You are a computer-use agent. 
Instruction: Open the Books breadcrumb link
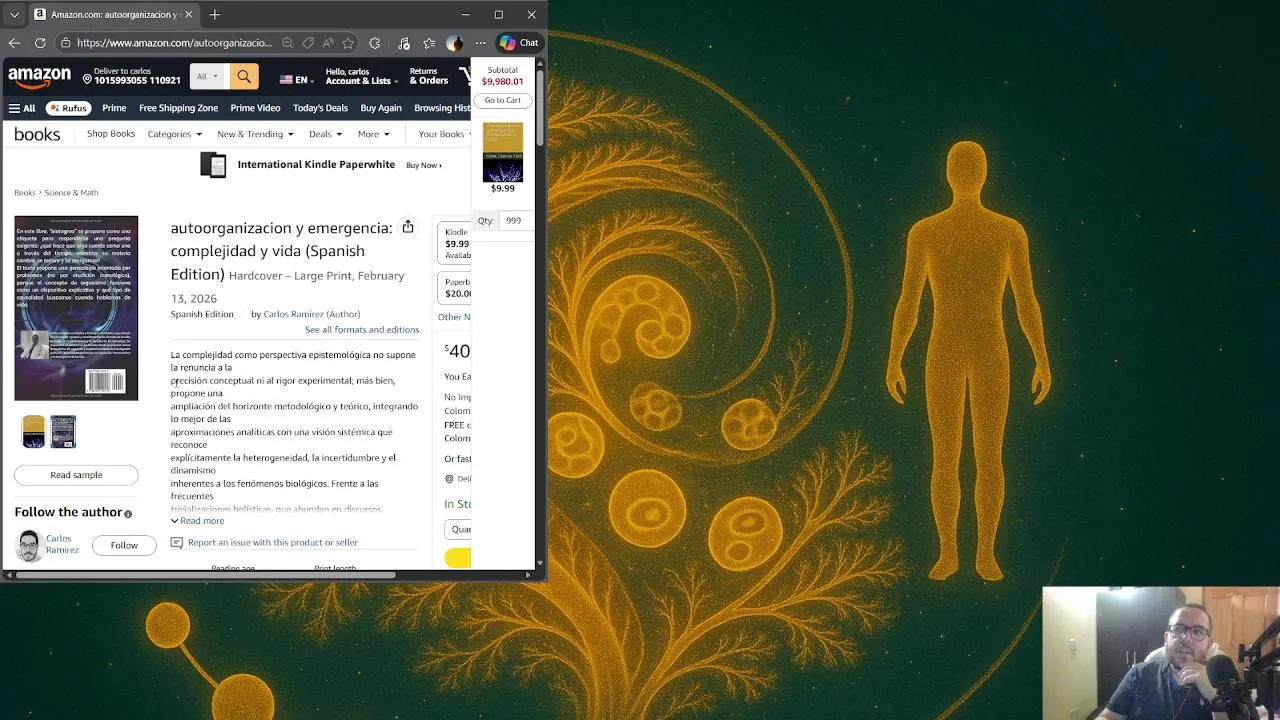pyautogui.click(x=25, y=192)
